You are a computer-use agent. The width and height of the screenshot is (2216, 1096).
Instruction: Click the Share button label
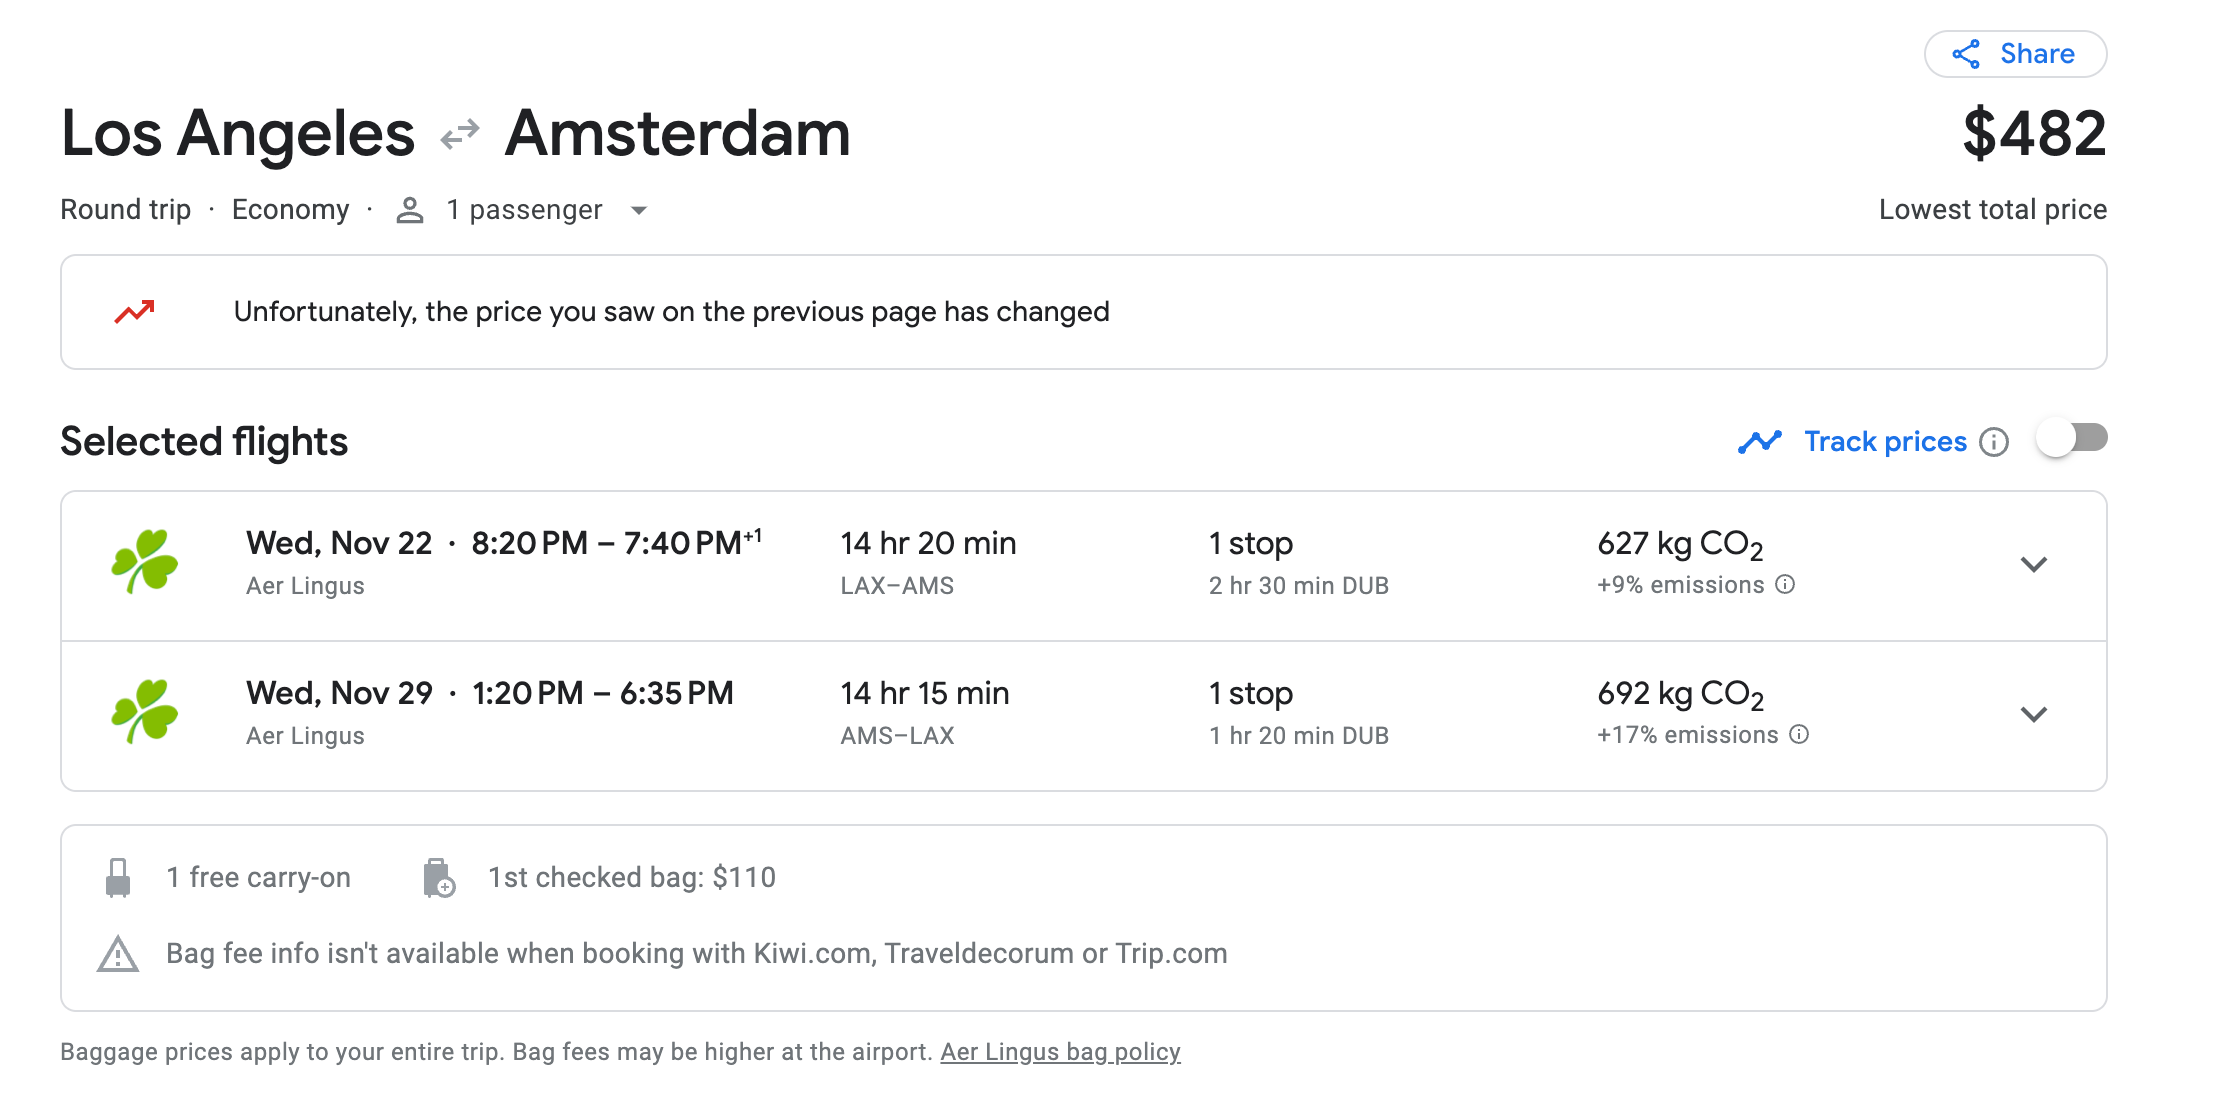(2037, 54)
